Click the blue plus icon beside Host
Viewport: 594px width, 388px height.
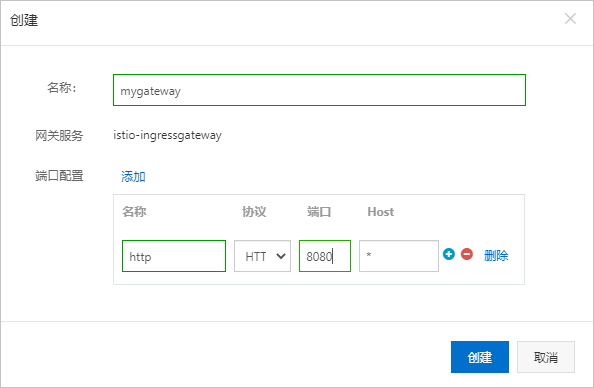tap(449, 254)
